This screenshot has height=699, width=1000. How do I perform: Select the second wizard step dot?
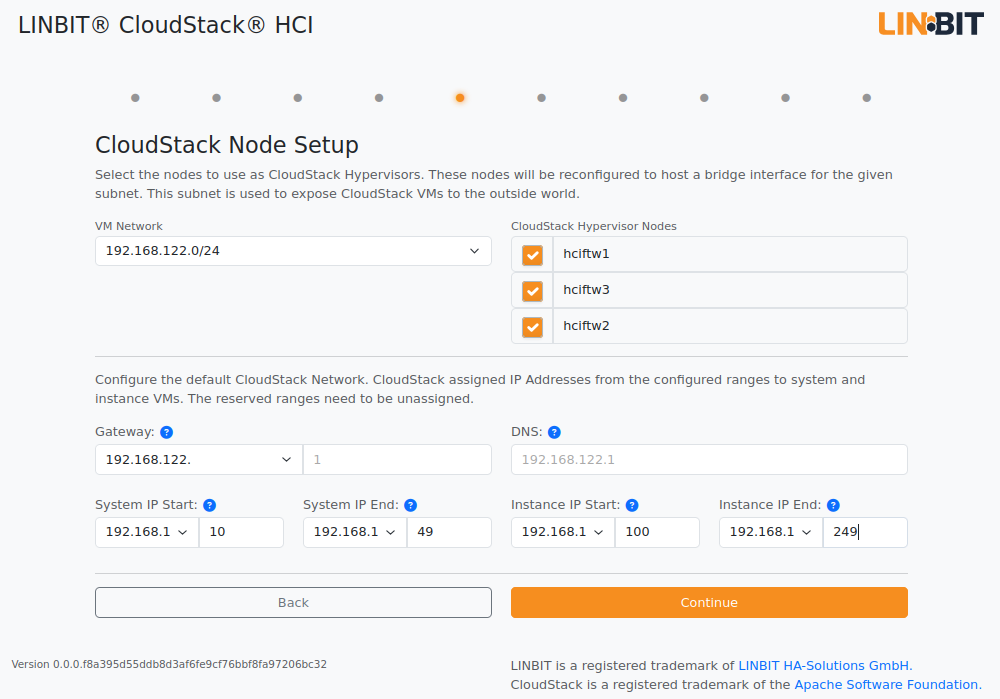[x=216, y=98]
